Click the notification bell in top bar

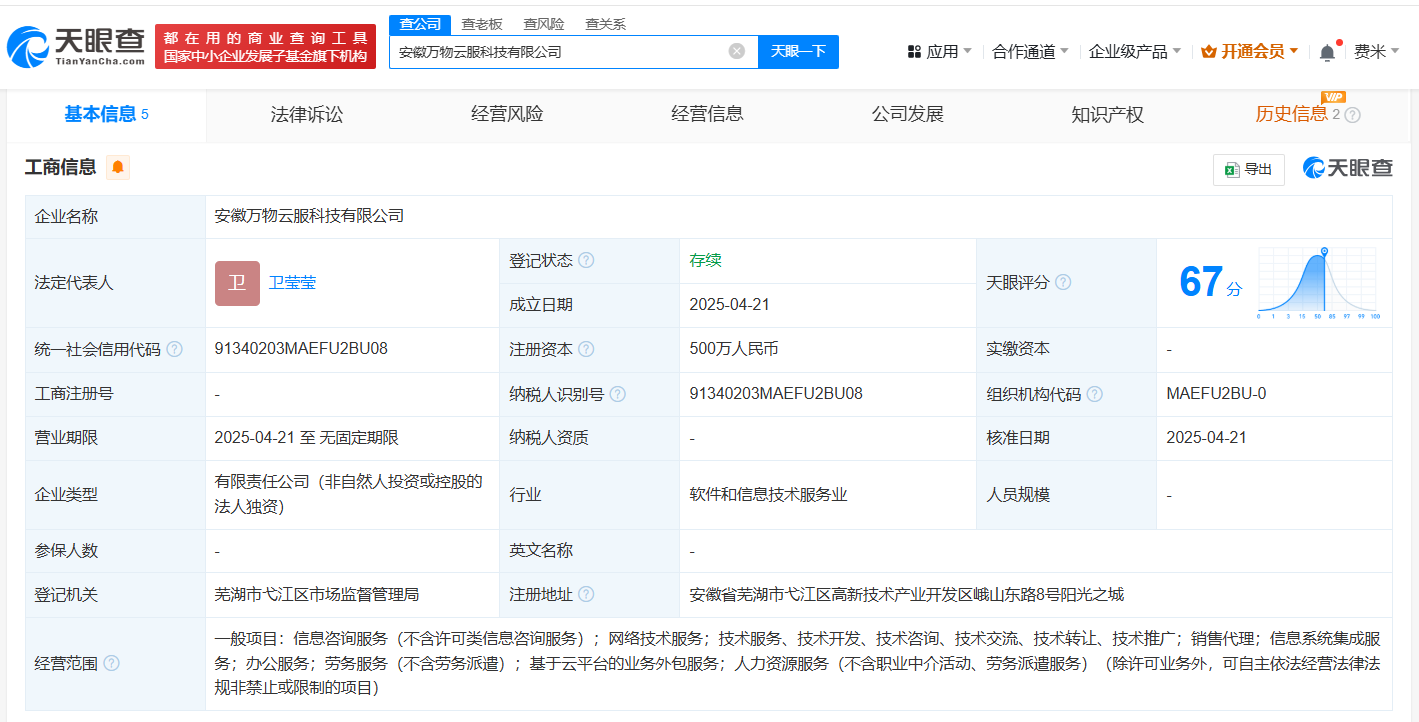(1327, 52)
